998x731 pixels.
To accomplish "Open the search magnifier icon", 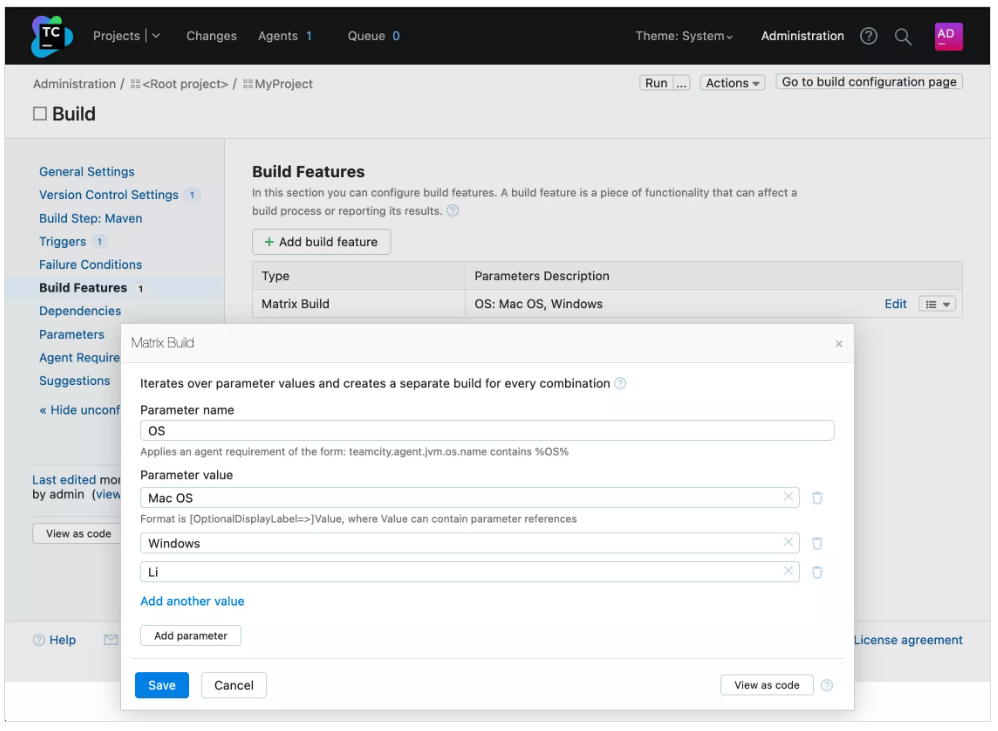I will (903, 37).
